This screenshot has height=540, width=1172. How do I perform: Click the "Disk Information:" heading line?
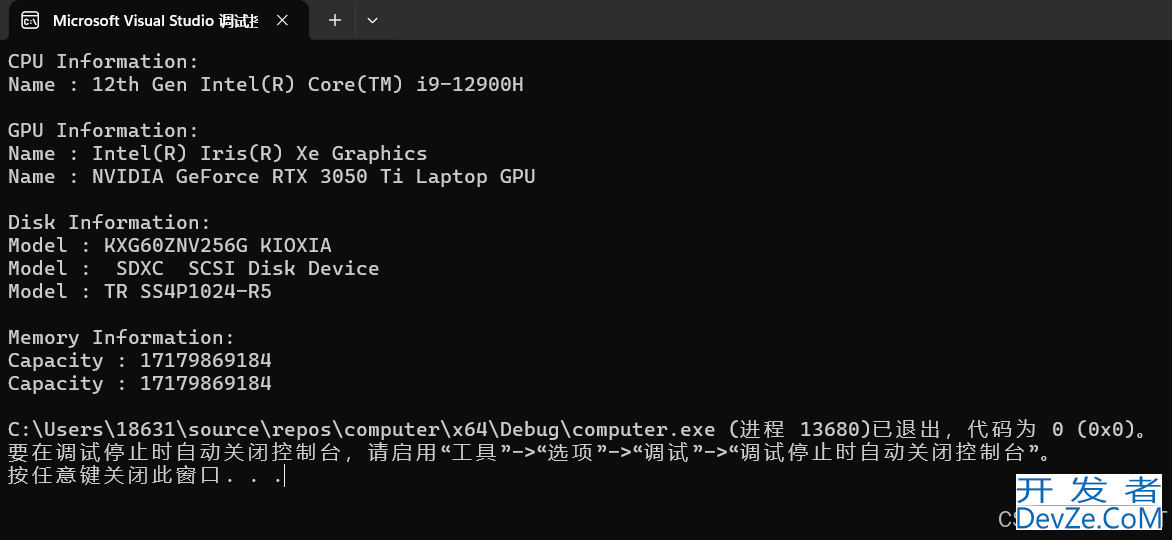click(110, 222)
